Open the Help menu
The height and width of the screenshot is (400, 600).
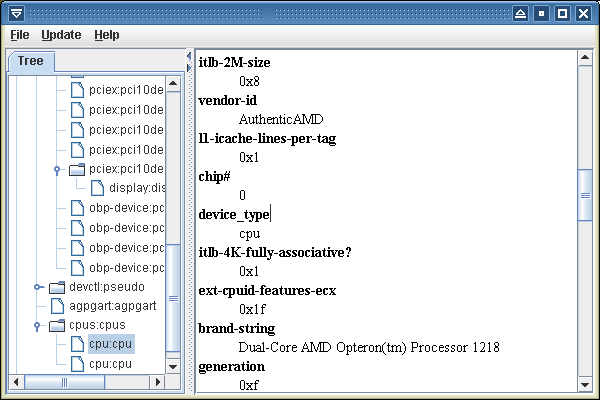(x=107, y=35)
